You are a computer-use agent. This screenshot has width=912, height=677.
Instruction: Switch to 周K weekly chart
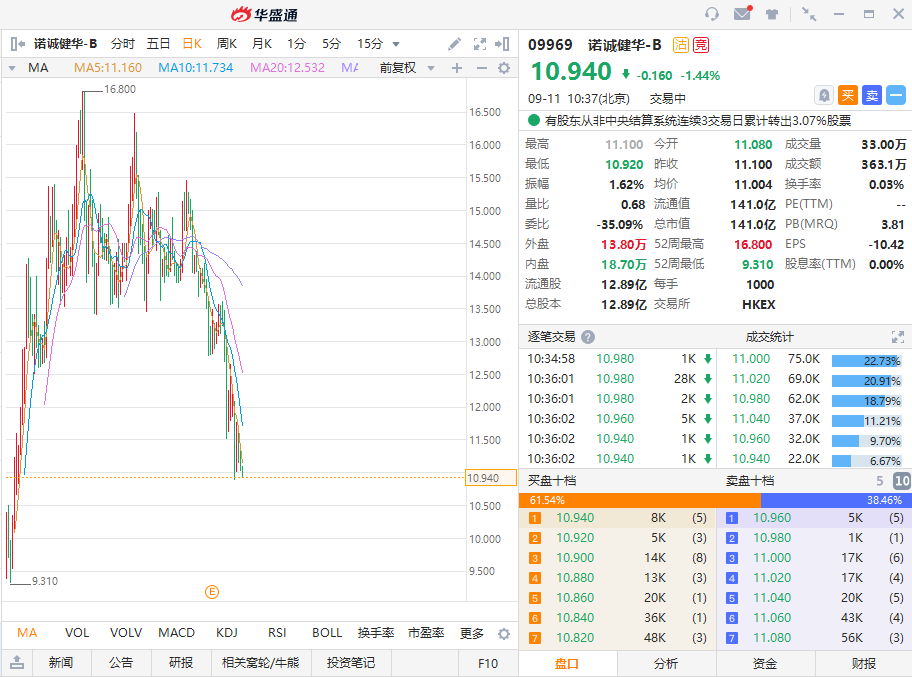pyautogui.click(x=226, y=44)
